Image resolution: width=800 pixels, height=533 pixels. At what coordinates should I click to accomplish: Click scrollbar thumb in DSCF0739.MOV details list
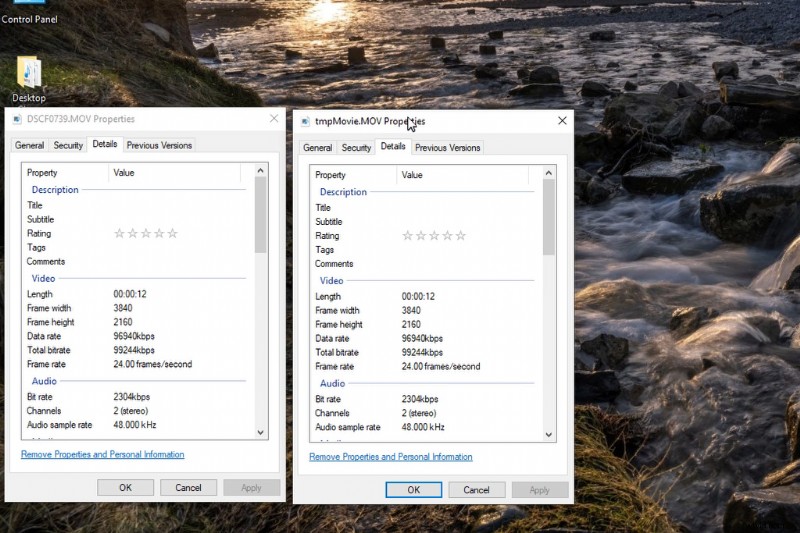pos(261,215)
